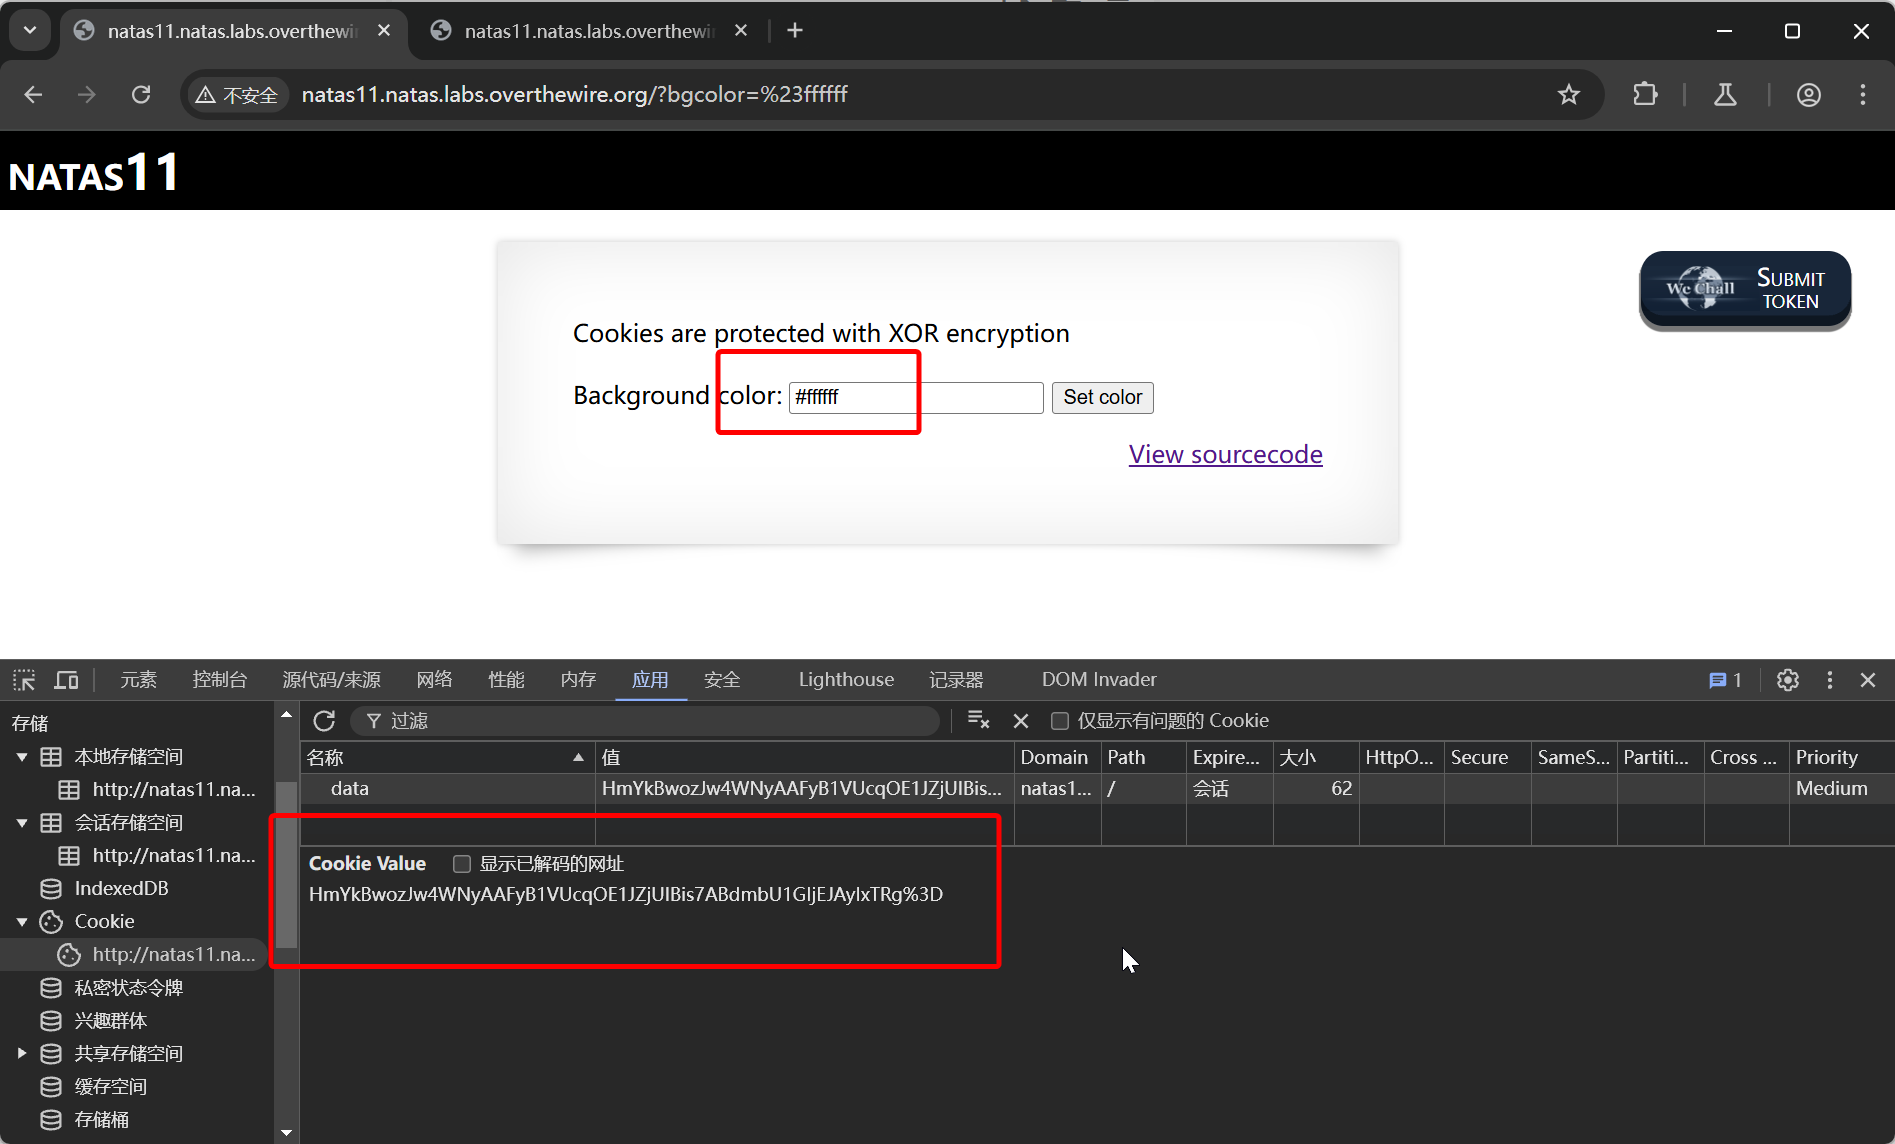Delete selected cookie with the X icon
This screenshot has height=1144, width=1895.
pos(1021,721)
